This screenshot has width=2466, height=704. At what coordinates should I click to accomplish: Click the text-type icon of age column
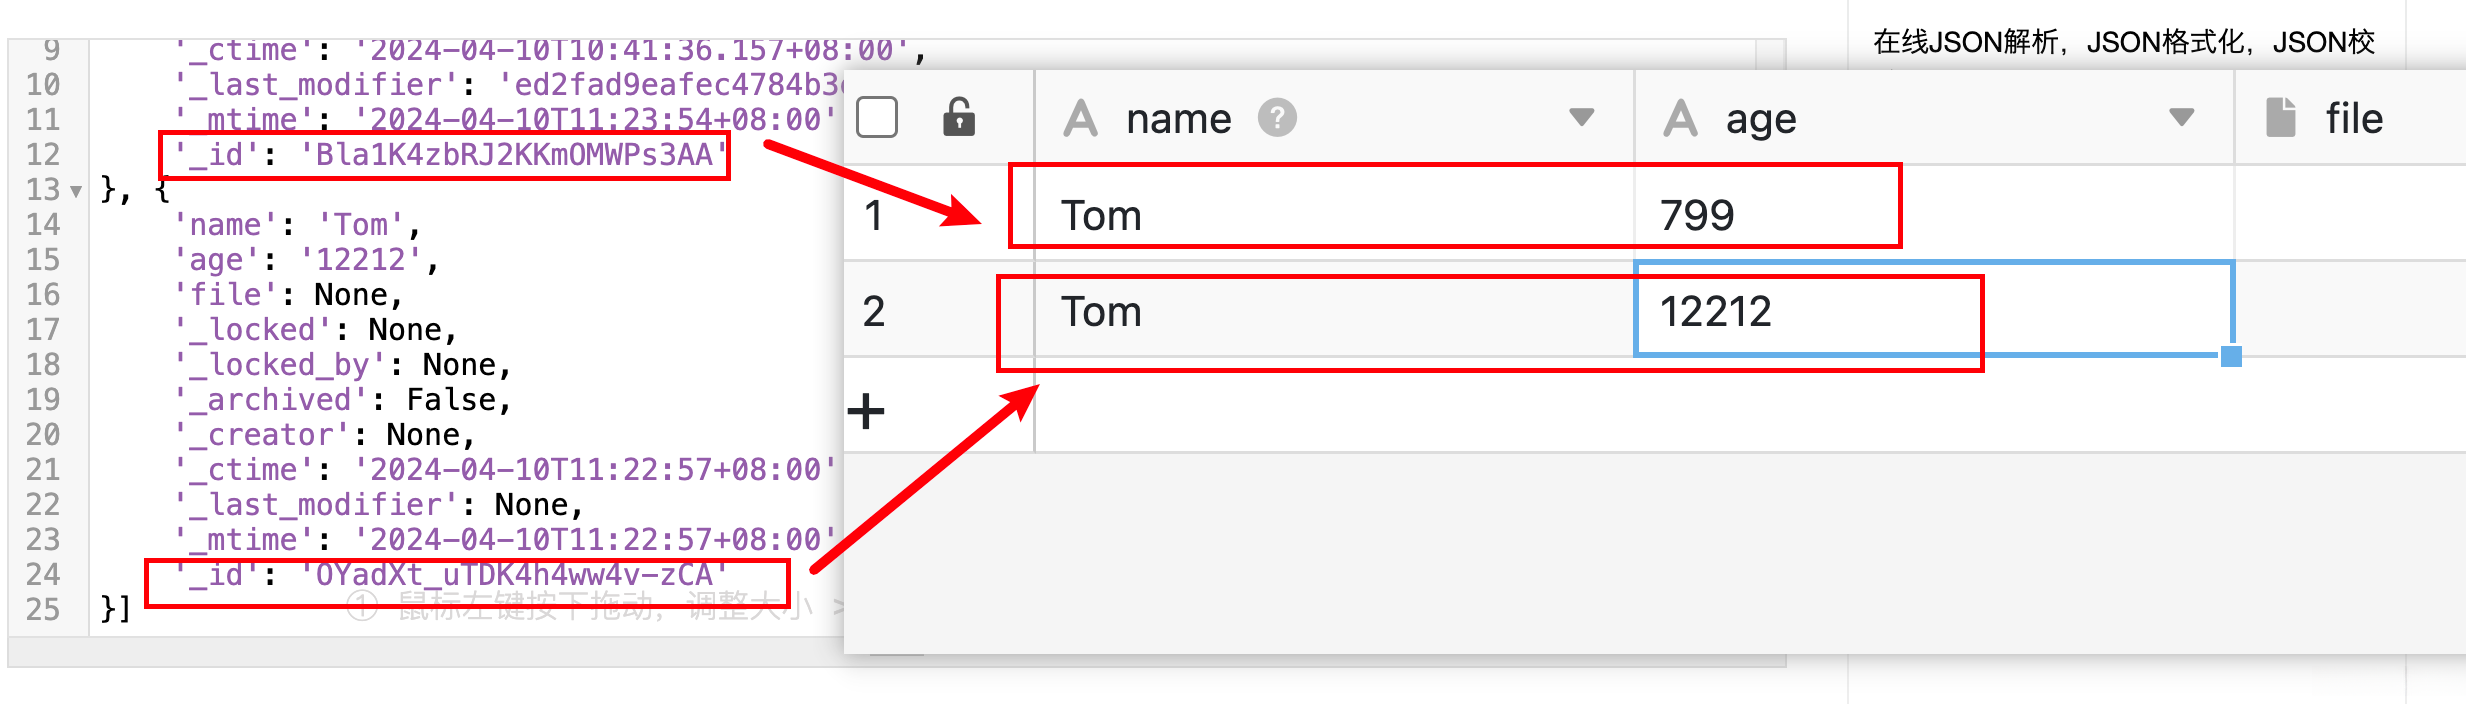(x=1680, y=118)
